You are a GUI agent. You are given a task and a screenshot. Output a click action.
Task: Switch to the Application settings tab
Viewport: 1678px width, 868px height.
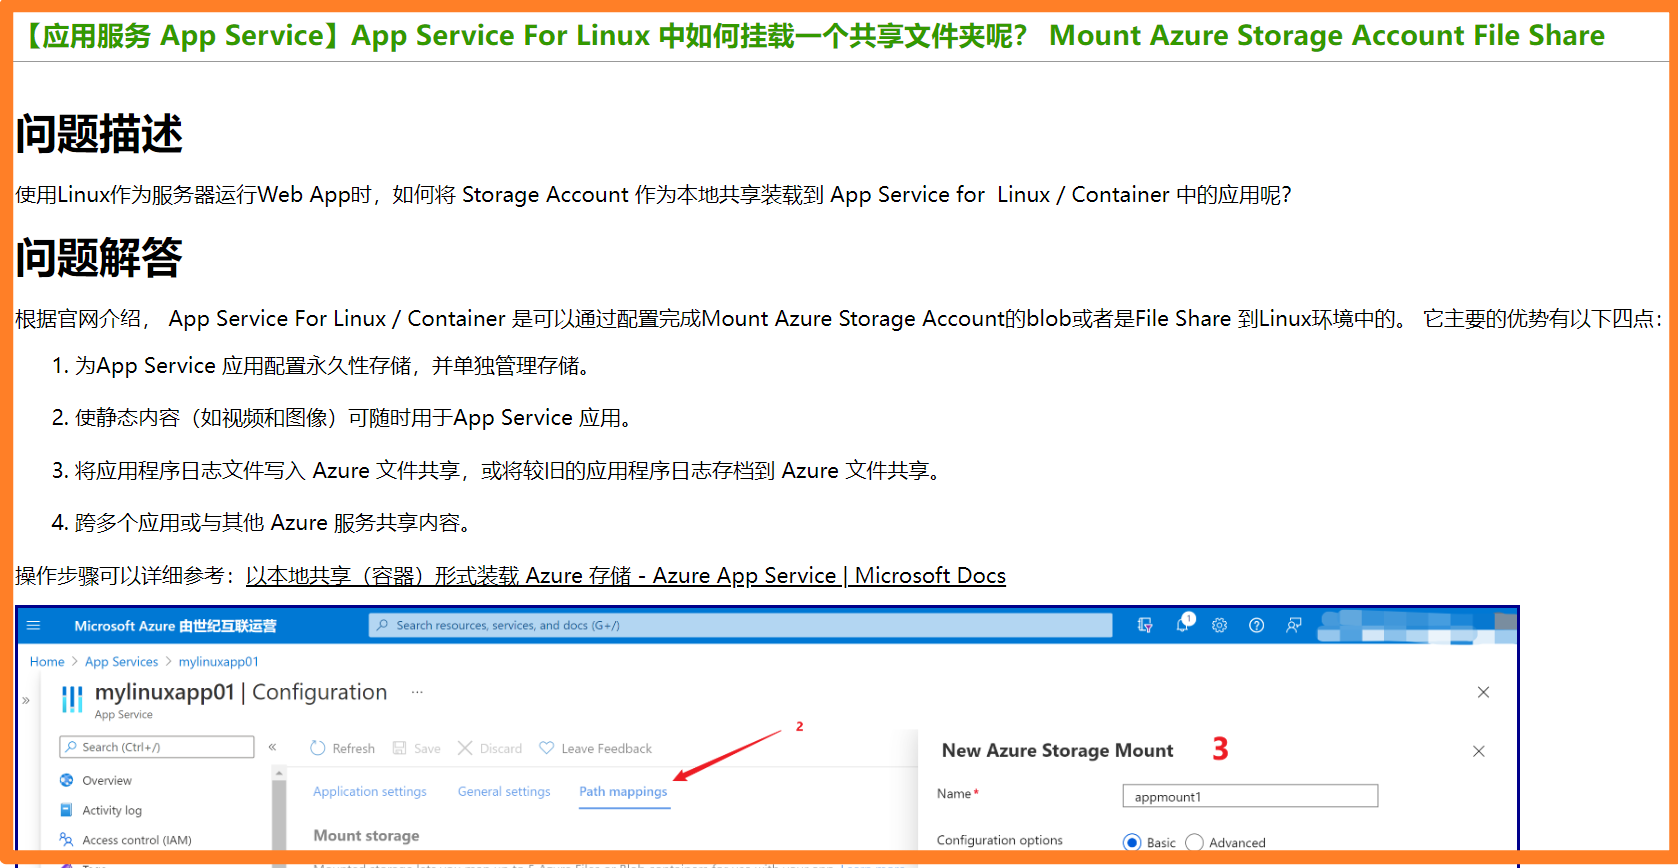369,791
